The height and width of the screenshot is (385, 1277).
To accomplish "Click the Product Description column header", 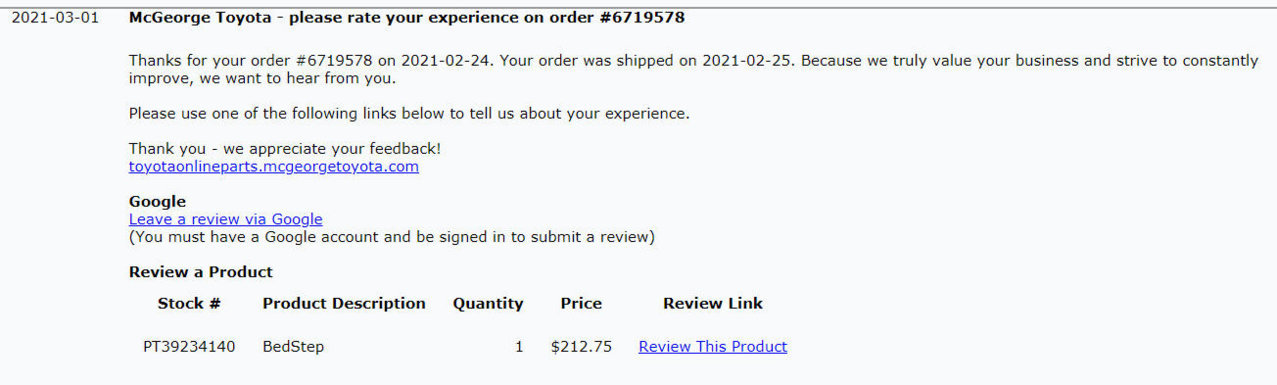I will click(344, 303).
